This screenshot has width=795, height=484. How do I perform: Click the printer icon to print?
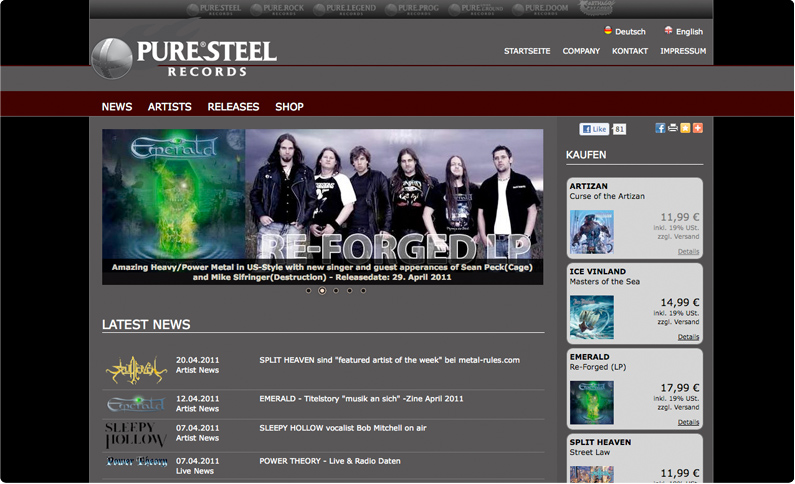click(x=673, y=128)
